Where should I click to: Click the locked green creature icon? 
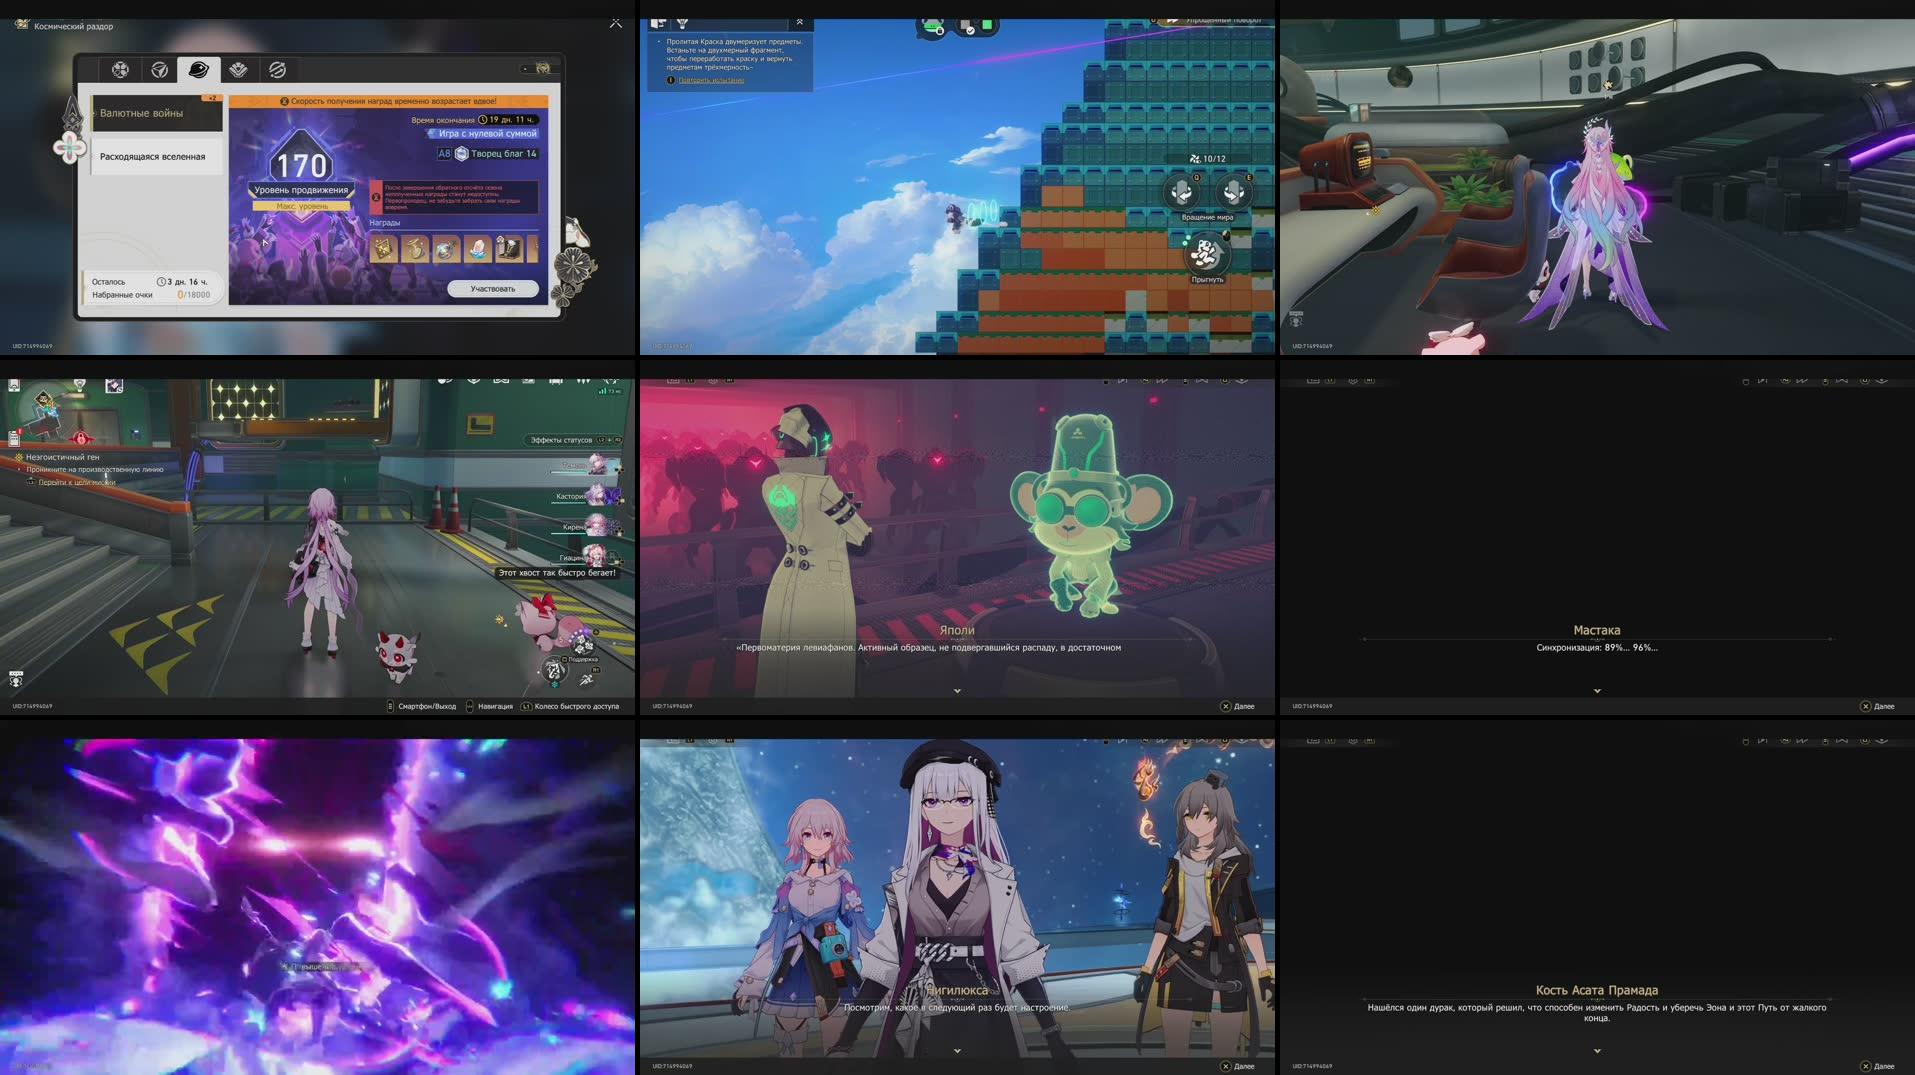[x=932, y=27]
